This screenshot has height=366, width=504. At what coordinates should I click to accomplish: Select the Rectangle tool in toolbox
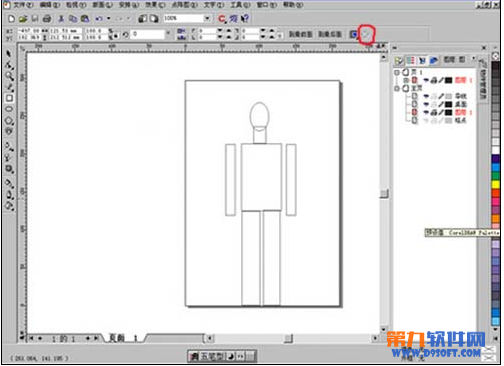(9, 98)
